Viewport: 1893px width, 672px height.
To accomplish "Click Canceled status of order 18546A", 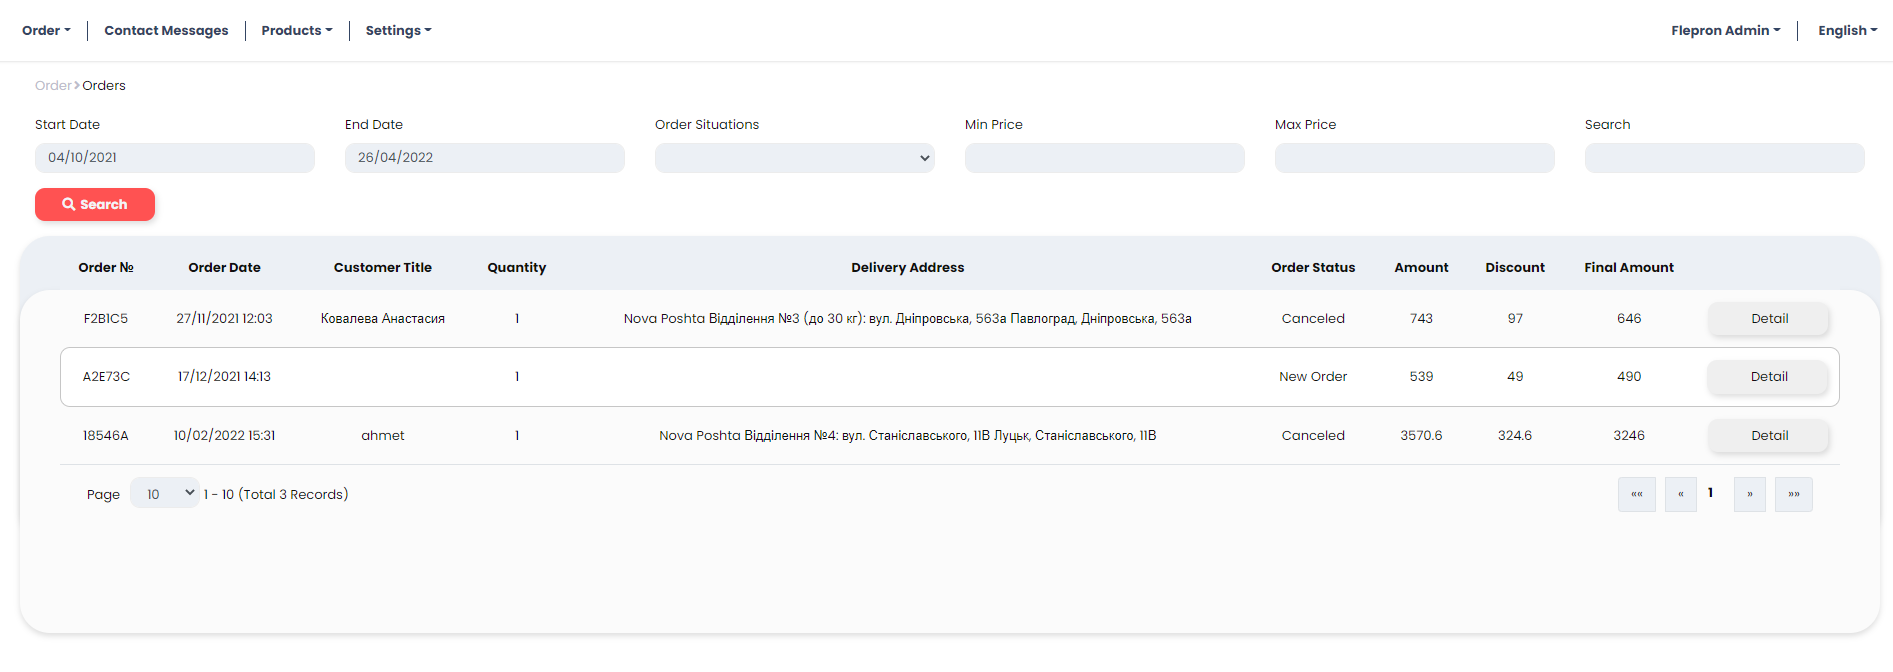I will 1313,435.
